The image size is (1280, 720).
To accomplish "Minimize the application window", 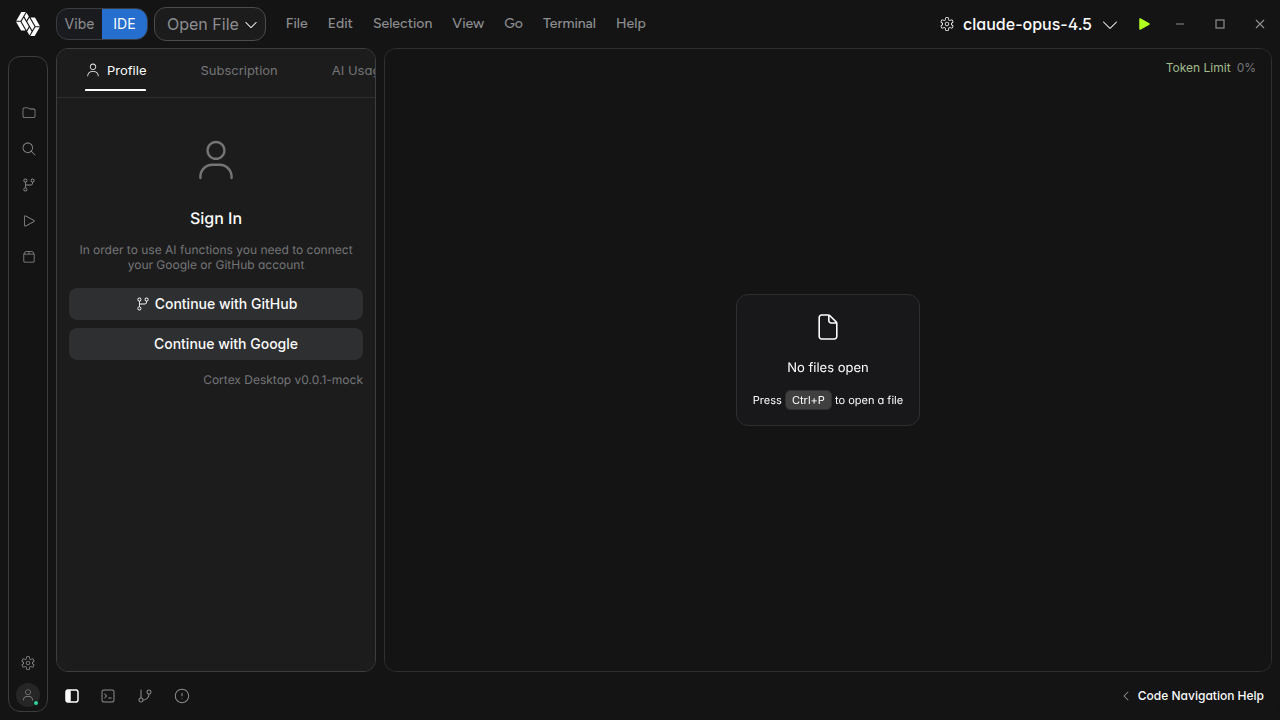I will point(1180,24).
